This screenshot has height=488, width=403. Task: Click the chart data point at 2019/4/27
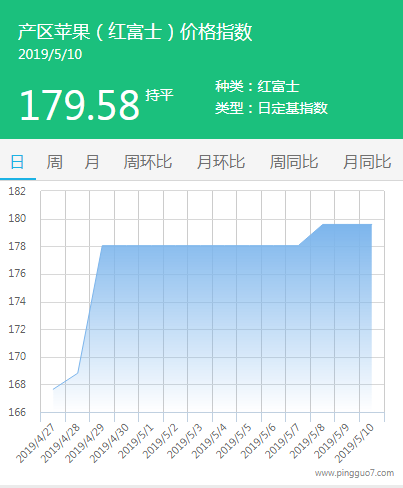coord(53,389)
